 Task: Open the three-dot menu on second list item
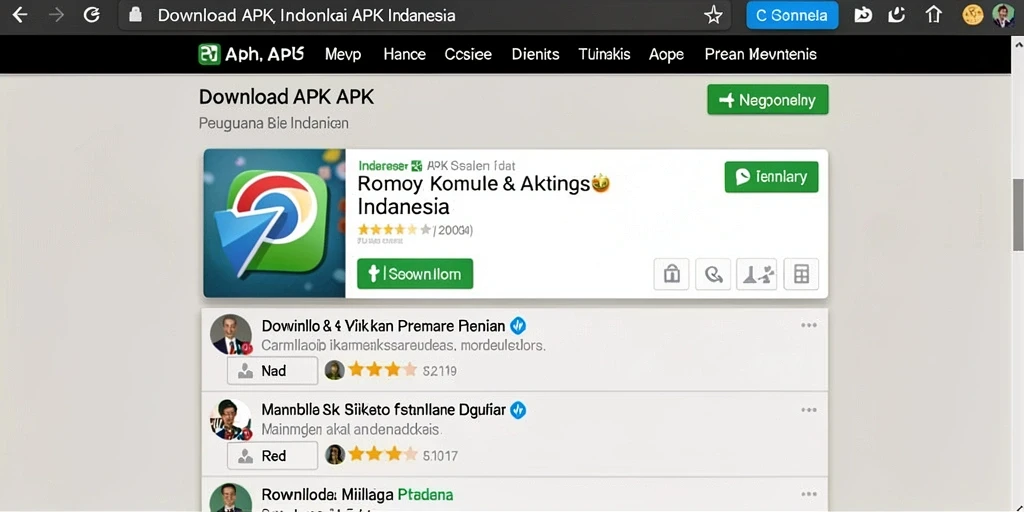tap(809, 410)
